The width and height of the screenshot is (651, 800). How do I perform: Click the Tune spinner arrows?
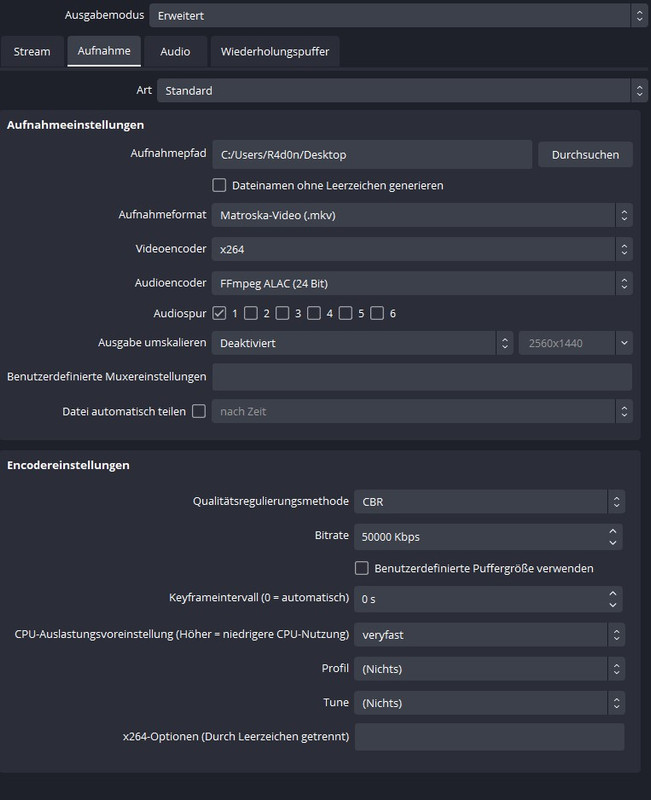pyautogui.click(x=616, y=703)
